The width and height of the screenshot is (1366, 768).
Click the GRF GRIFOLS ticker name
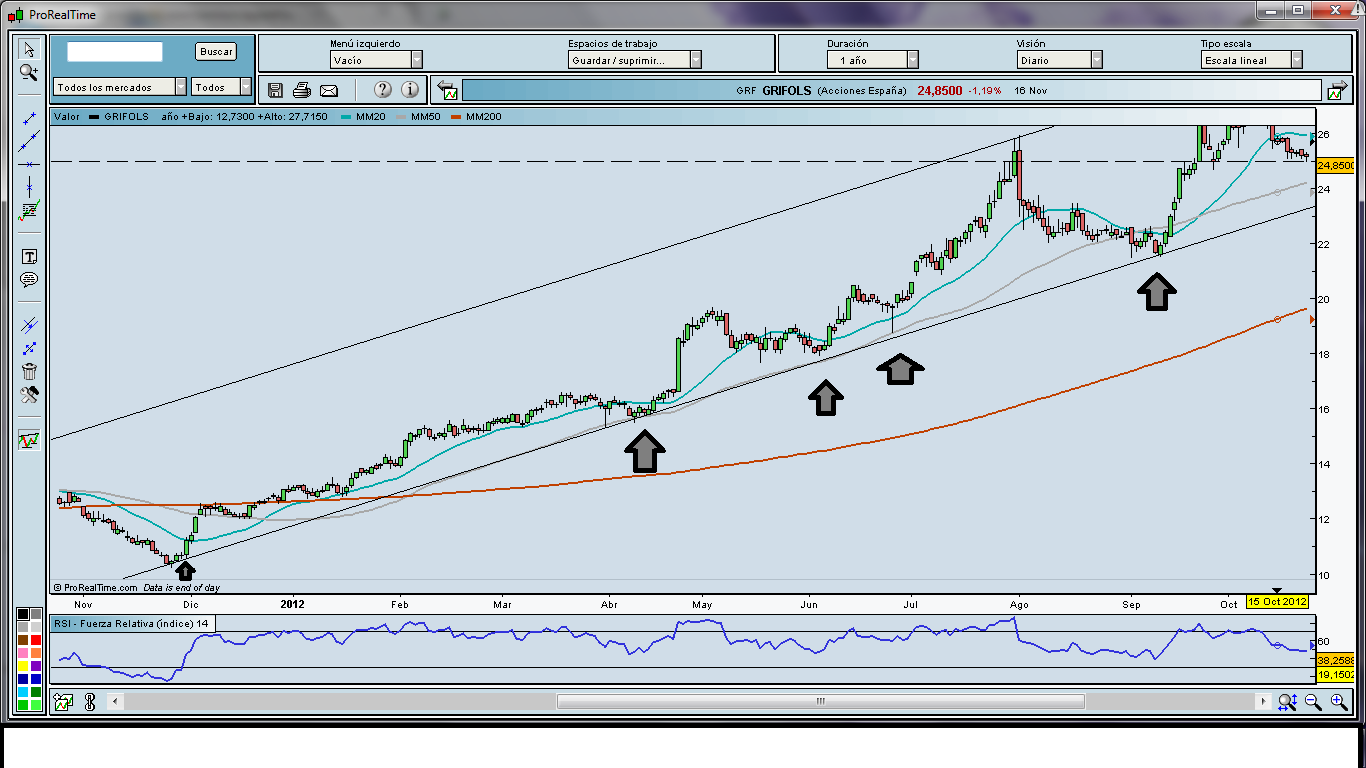[x=774, y=90]
